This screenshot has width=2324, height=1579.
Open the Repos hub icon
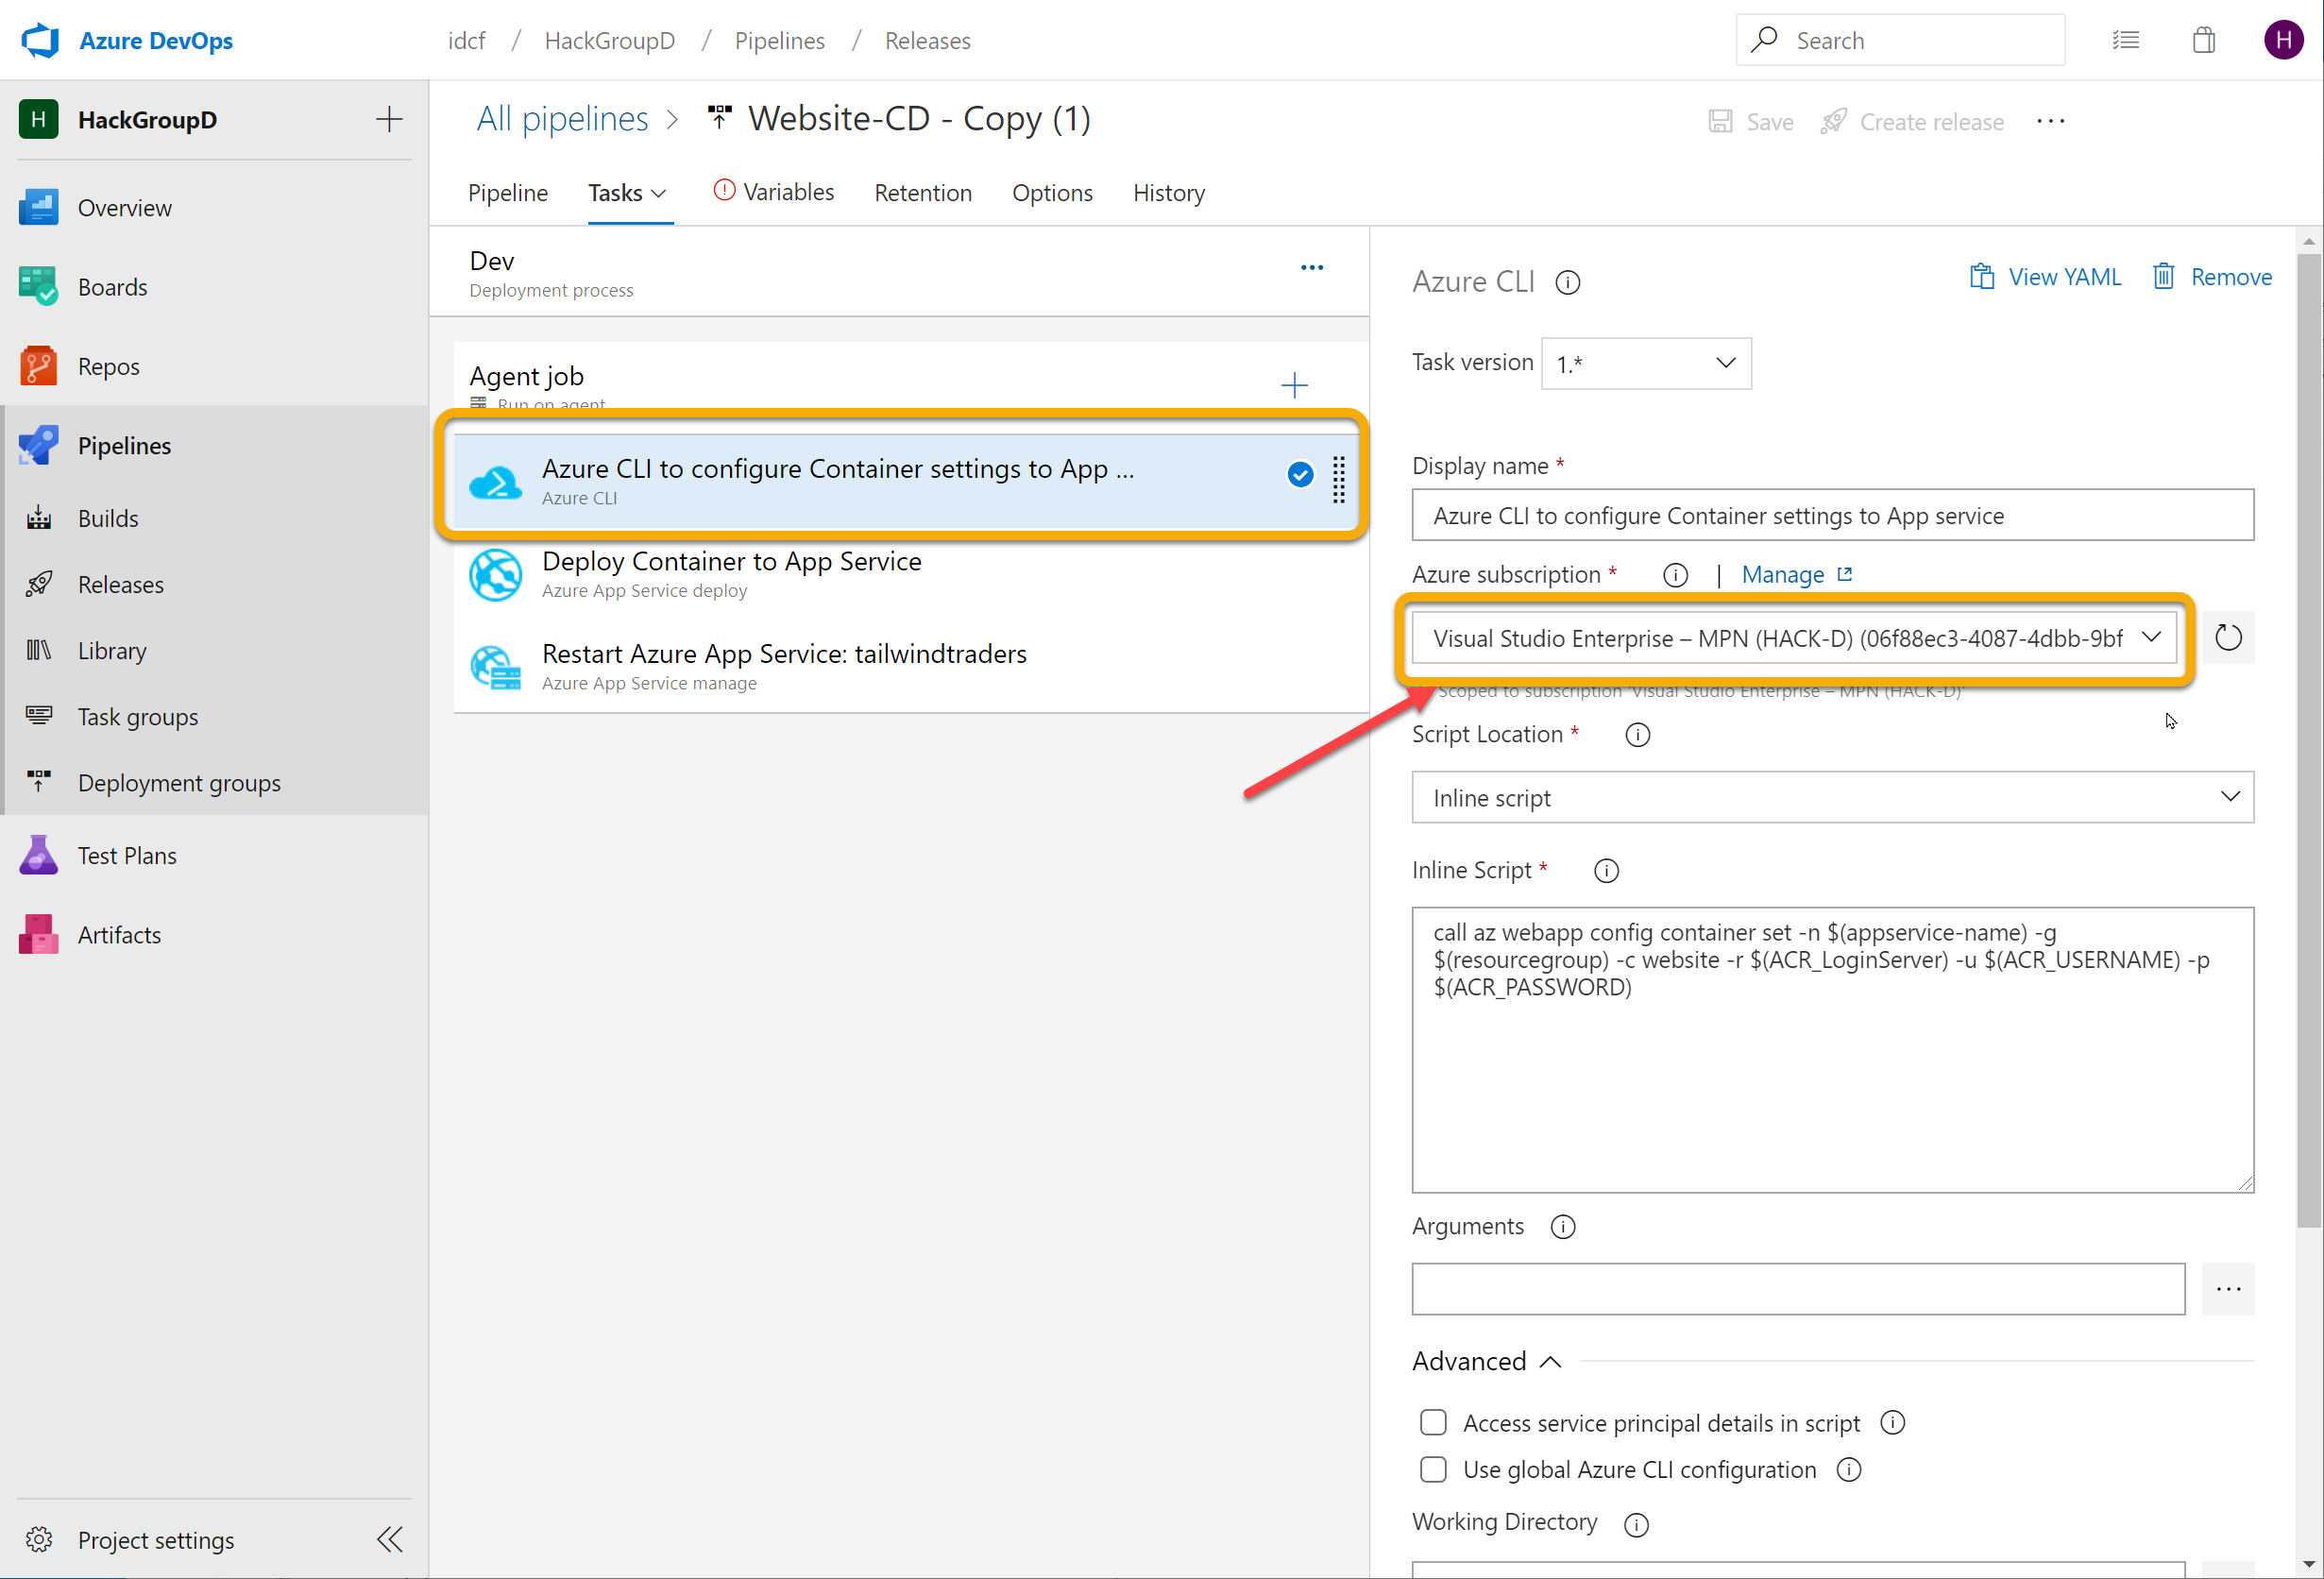38,366
